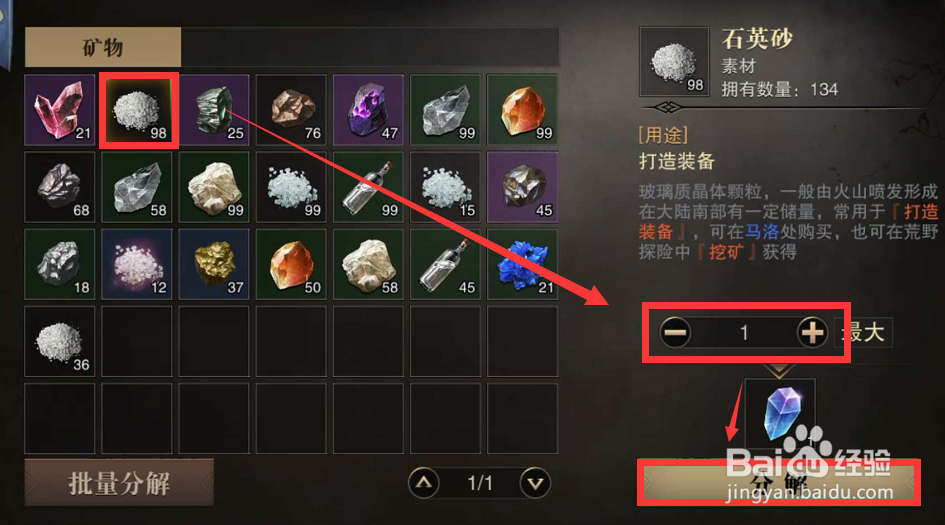Go to next page with down arrow
The width and height of the screenshot is (945, 525).
(535, 483)
